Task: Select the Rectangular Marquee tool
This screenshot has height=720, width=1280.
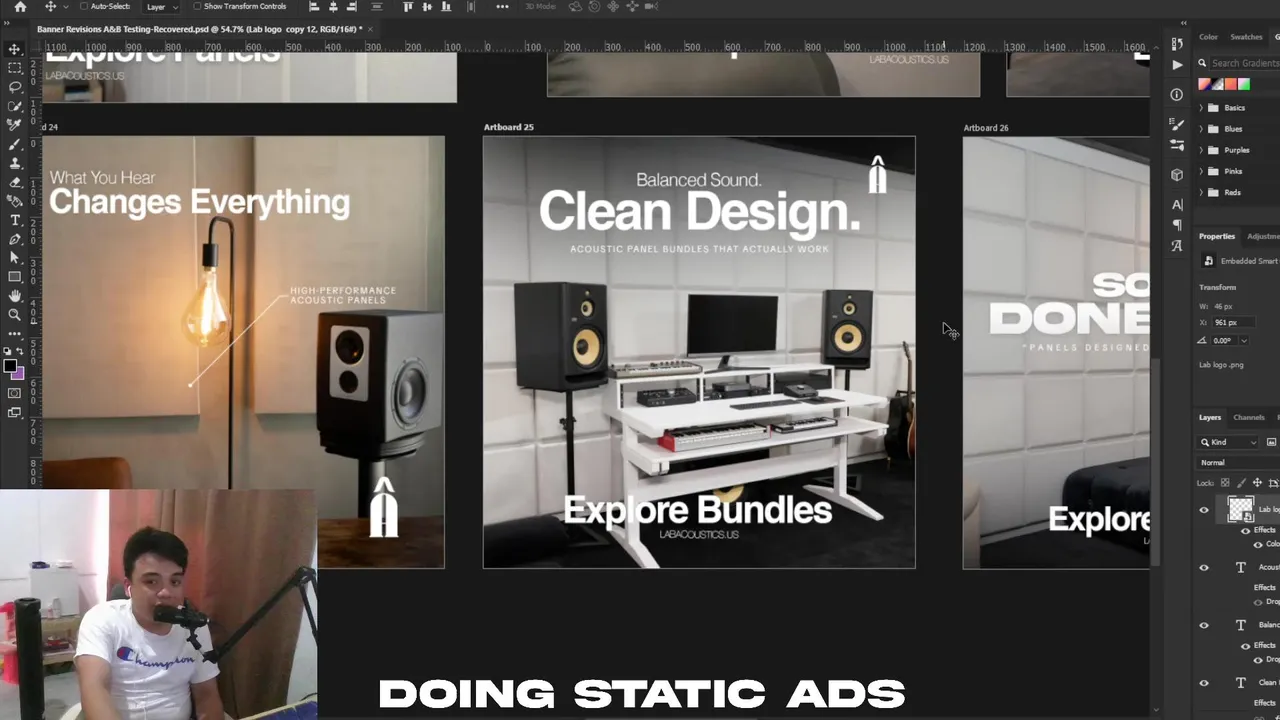Action: tap(15, 68)
